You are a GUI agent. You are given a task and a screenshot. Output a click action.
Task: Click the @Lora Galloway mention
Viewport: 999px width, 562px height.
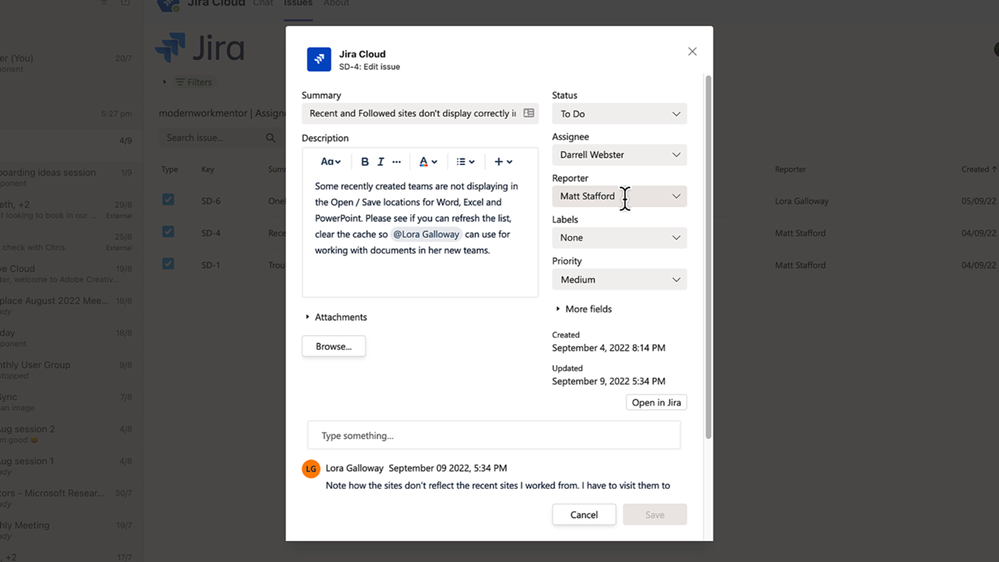pos(426,234)
